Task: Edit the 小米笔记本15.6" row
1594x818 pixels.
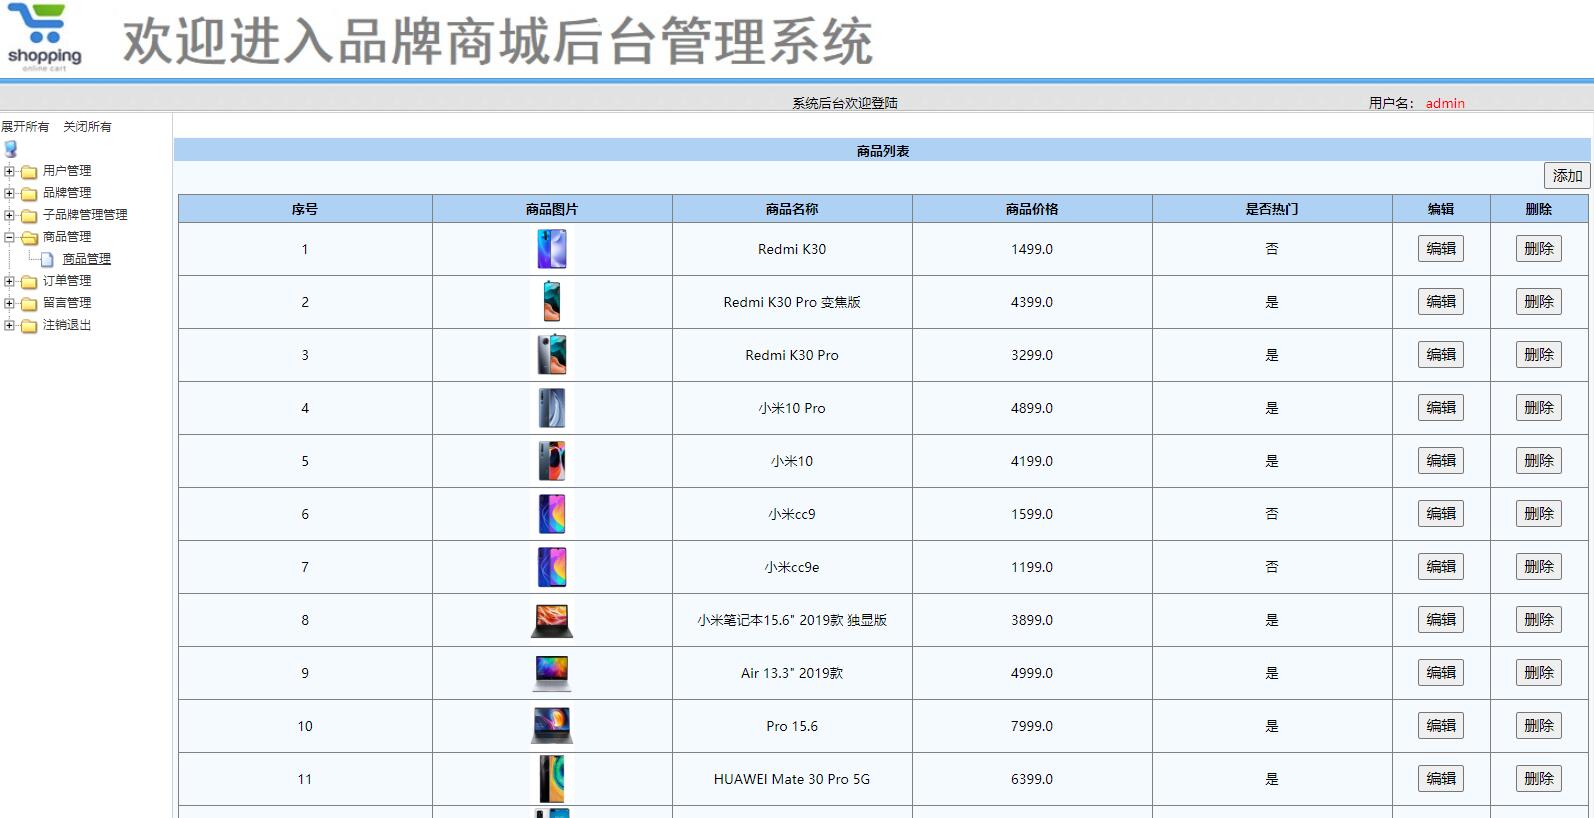Action: click(1441, 620)
